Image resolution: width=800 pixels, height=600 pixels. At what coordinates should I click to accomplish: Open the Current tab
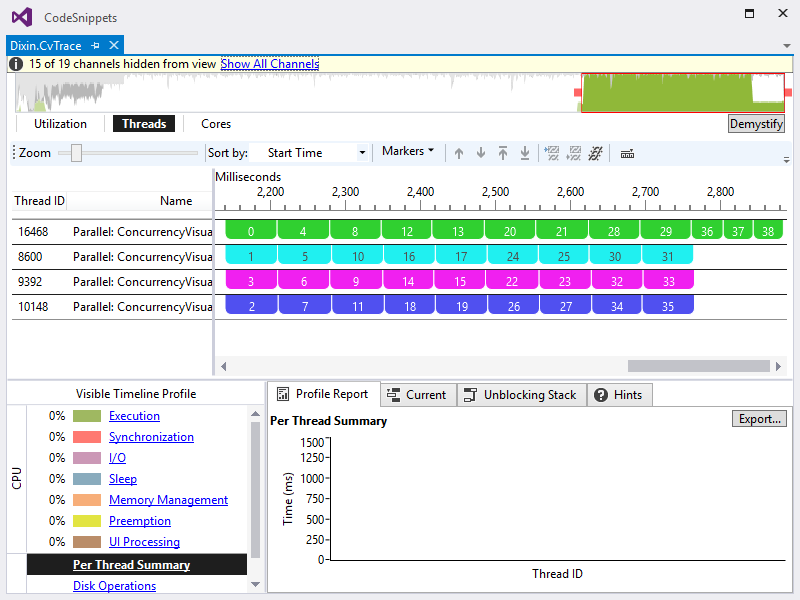pyautogui.click(x=418, y=395)
